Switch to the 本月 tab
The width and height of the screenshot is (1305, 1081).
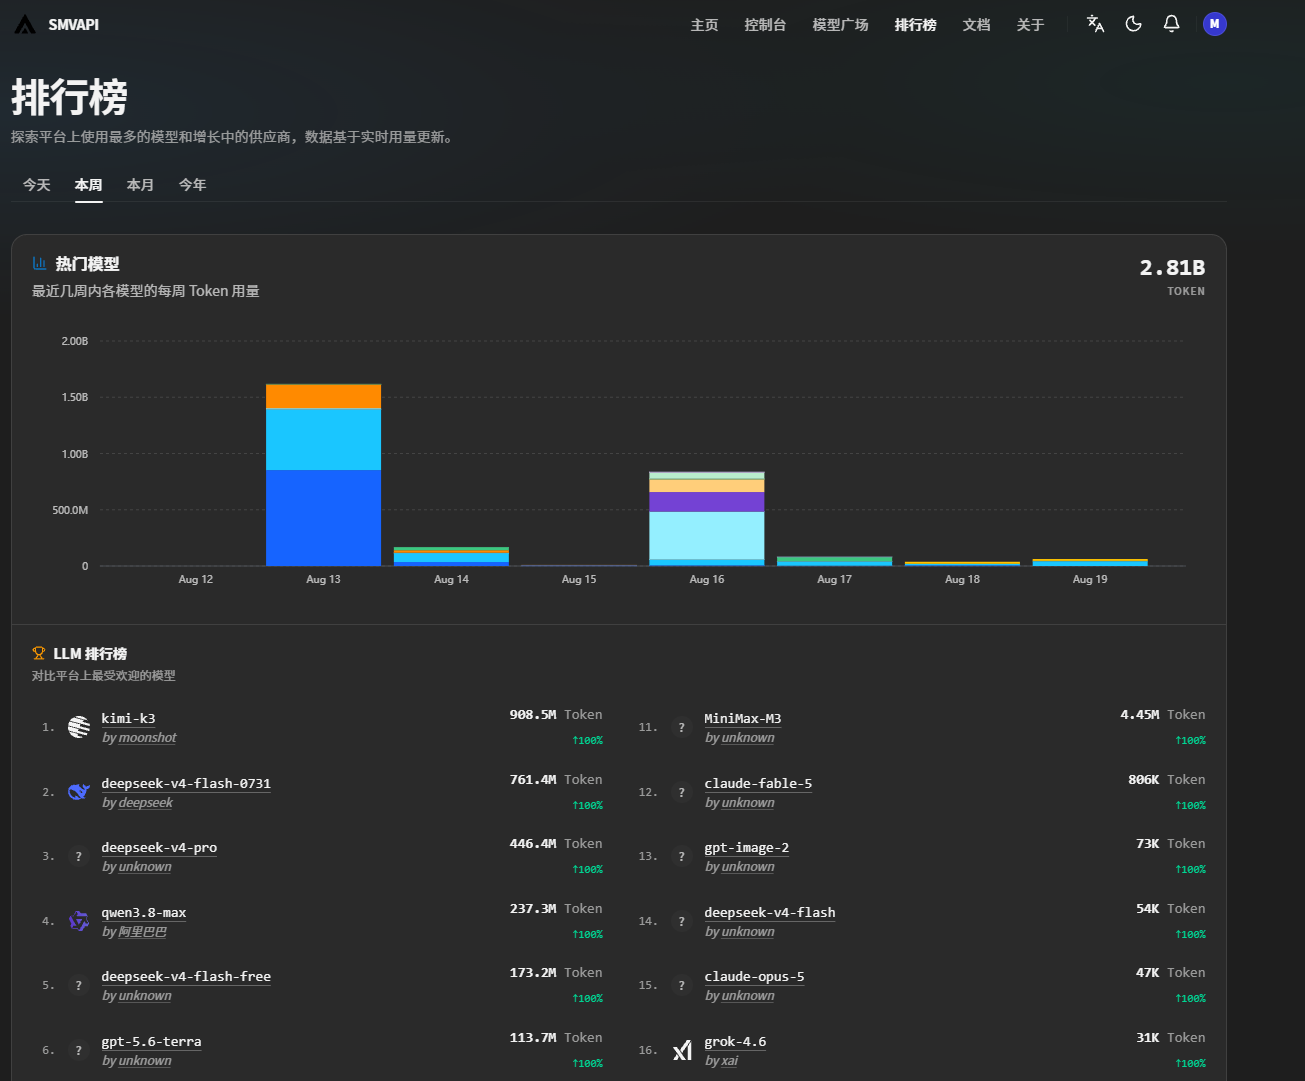pos(141,185)
